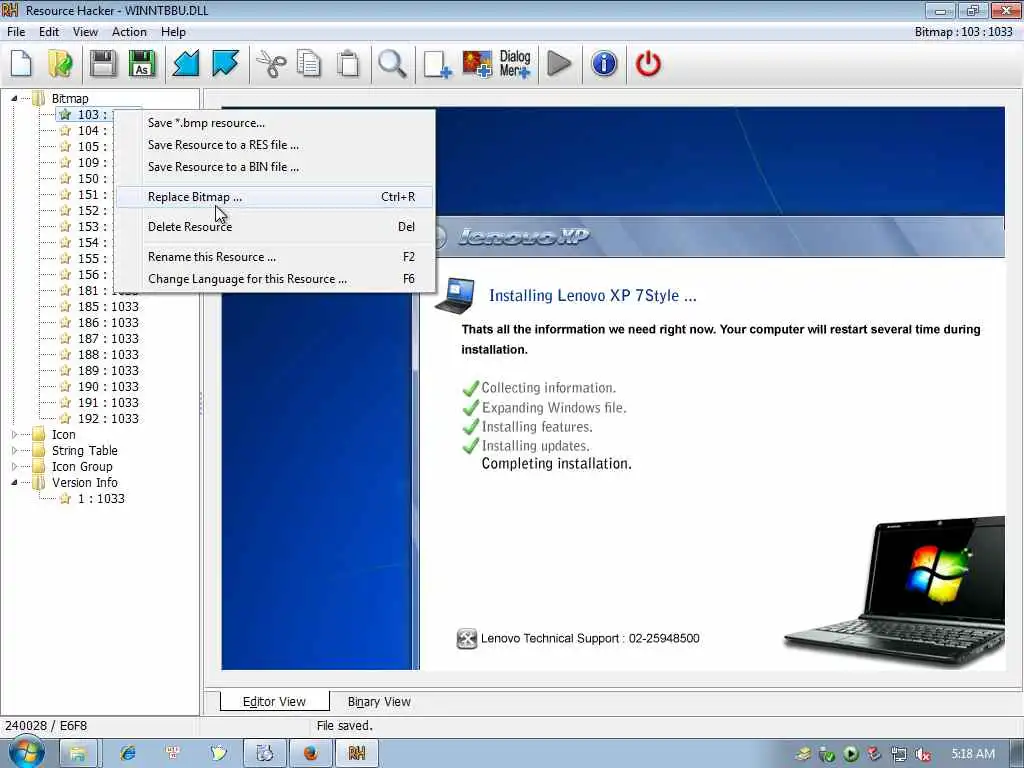
Task: Select bitmap resource 187 : 1033
Action: 108,339
